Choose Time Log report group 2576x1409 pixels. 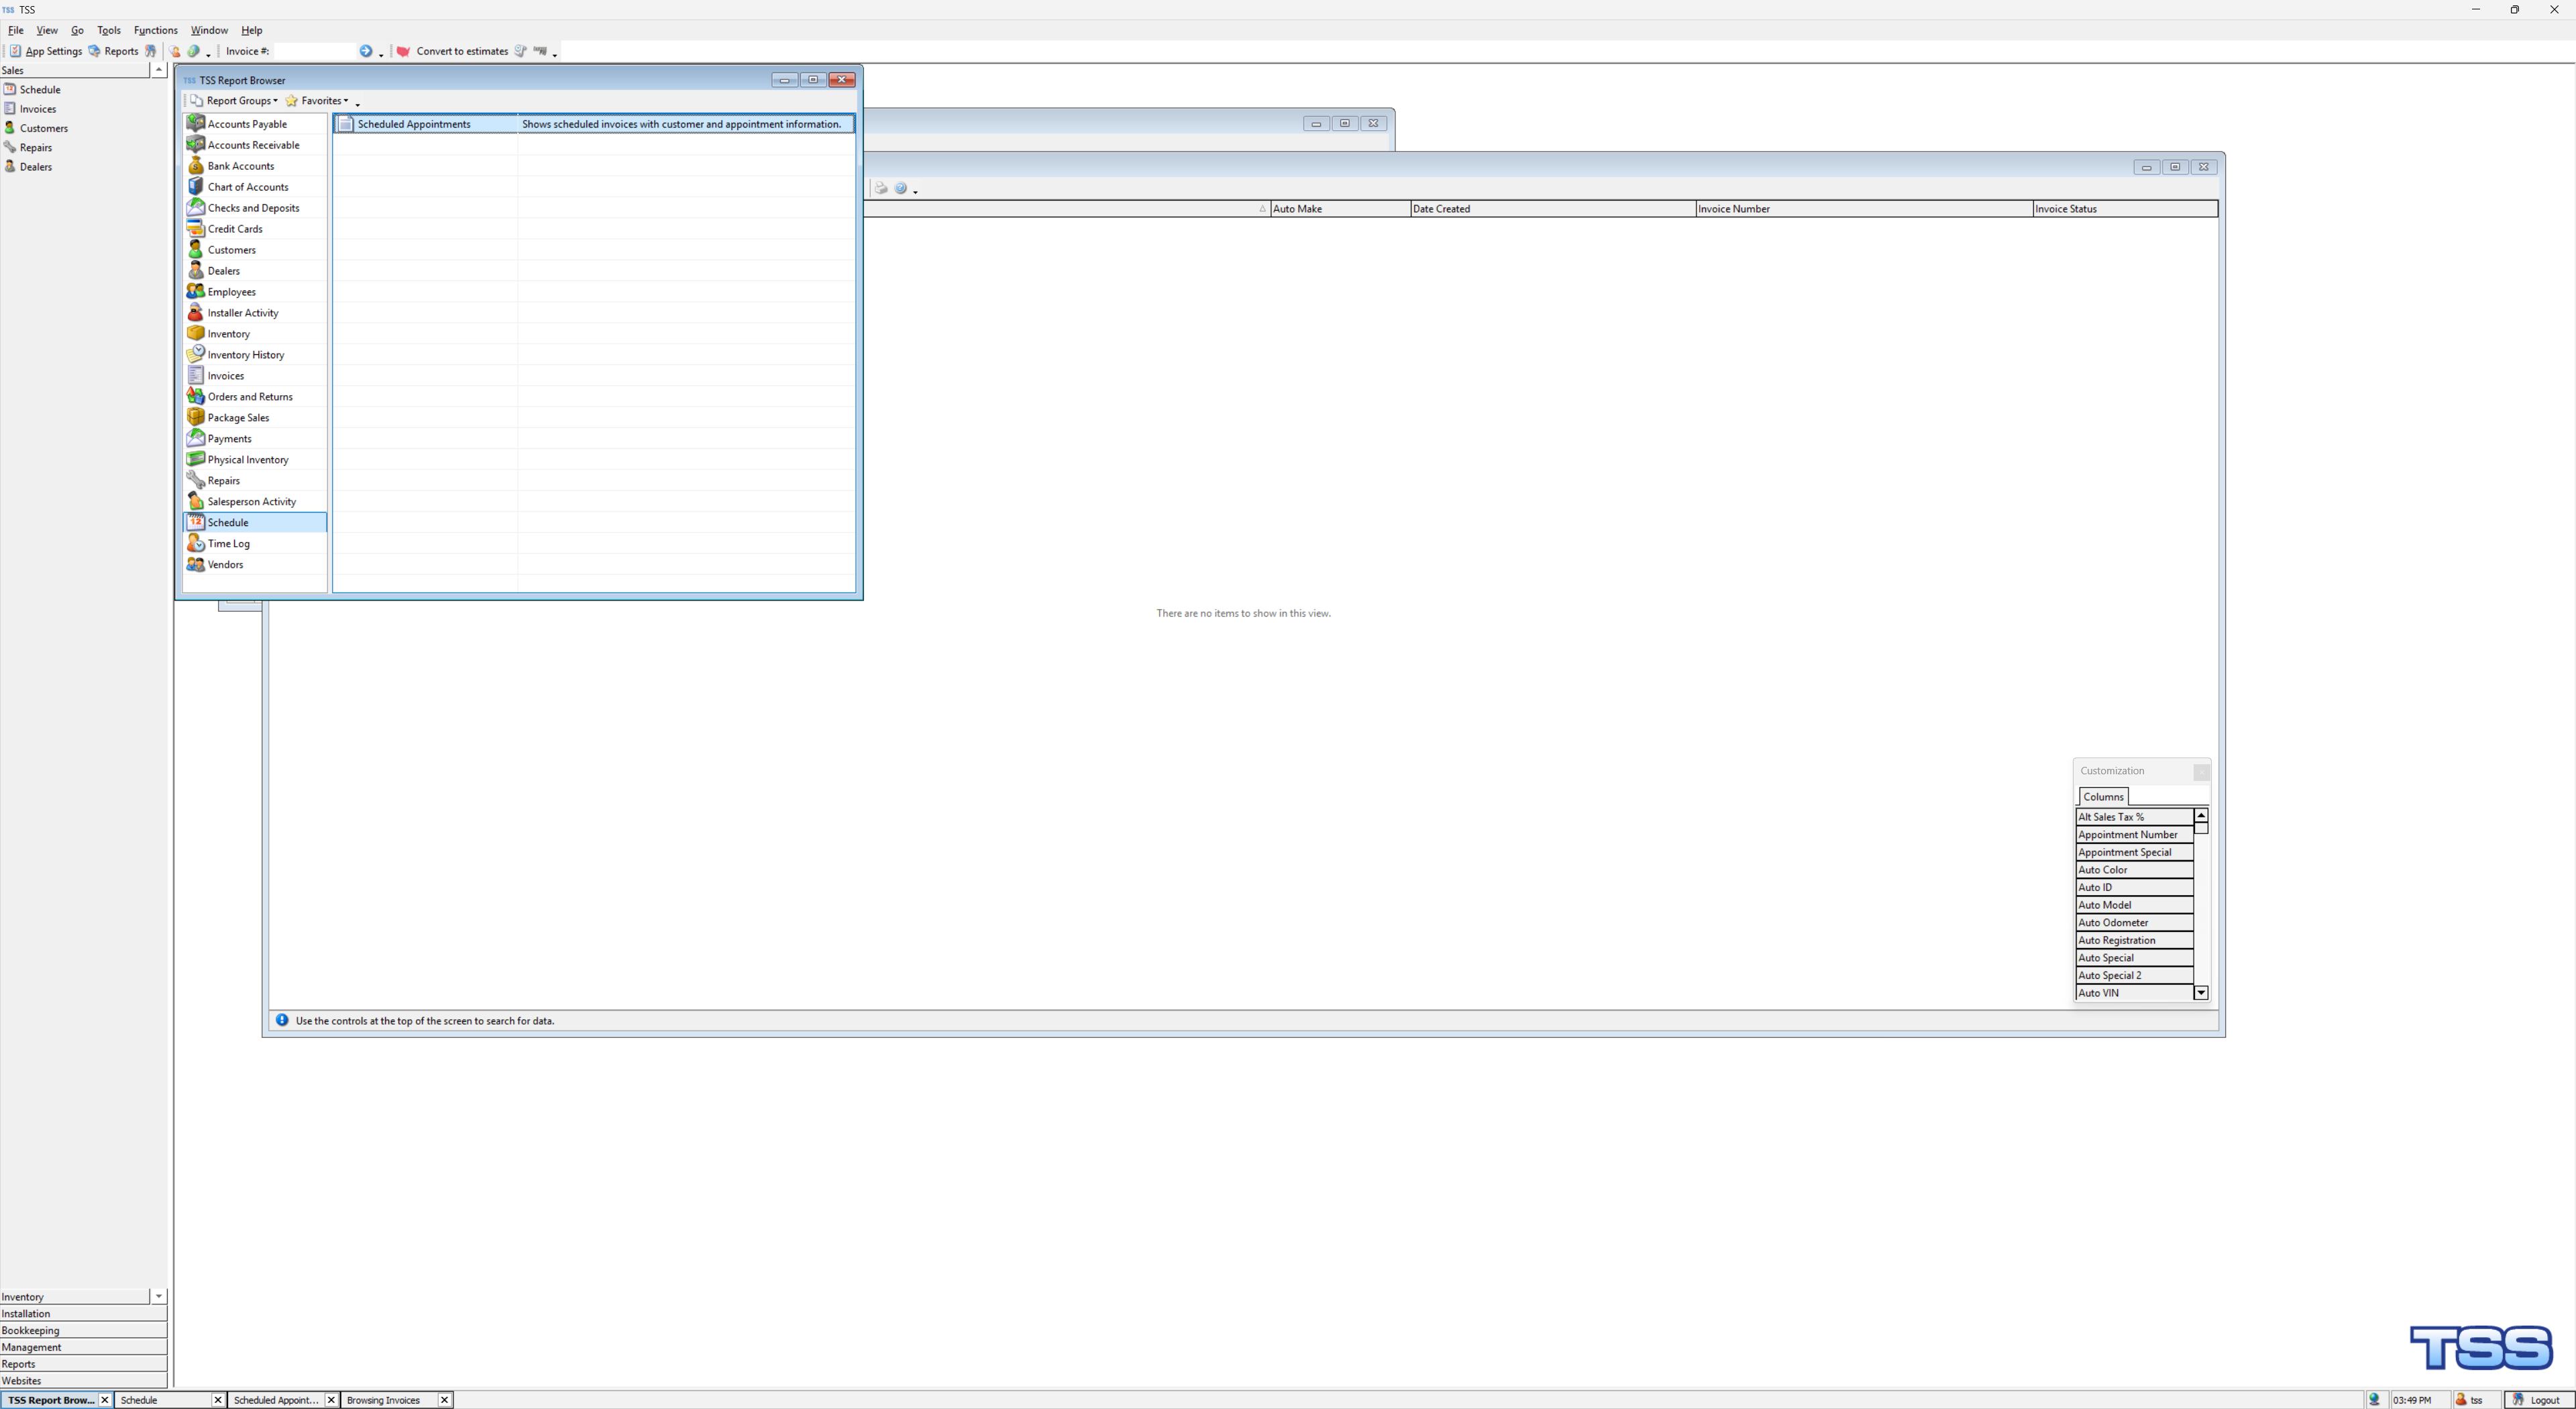pyautogui.click(x=228, y=544)
